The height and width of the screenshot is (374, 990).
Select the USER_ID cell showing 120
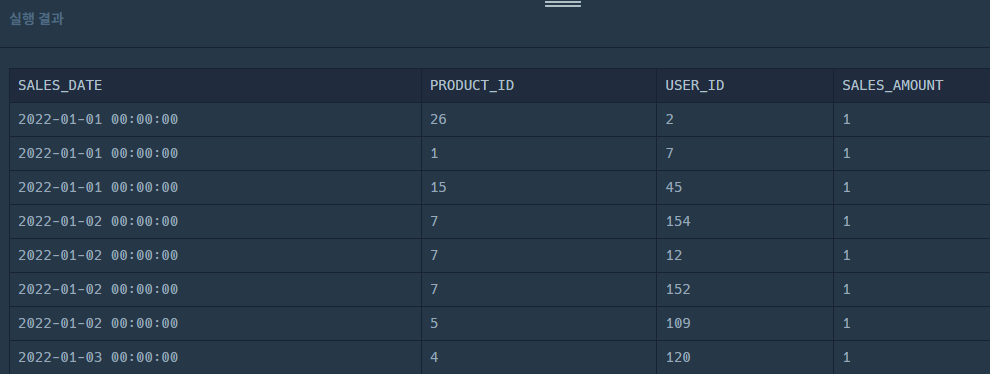[x=745, y=358]
